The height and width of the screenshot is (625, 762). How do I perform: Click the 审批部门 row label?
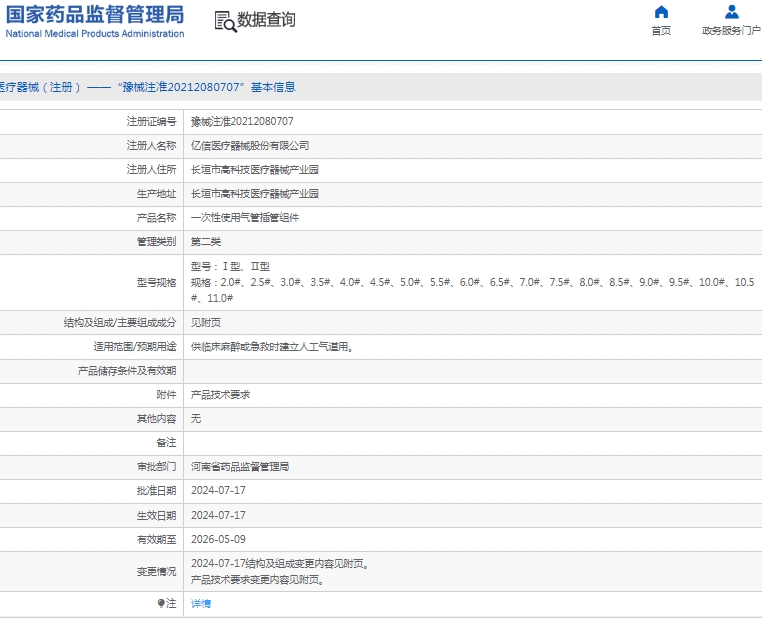(156, 467)
